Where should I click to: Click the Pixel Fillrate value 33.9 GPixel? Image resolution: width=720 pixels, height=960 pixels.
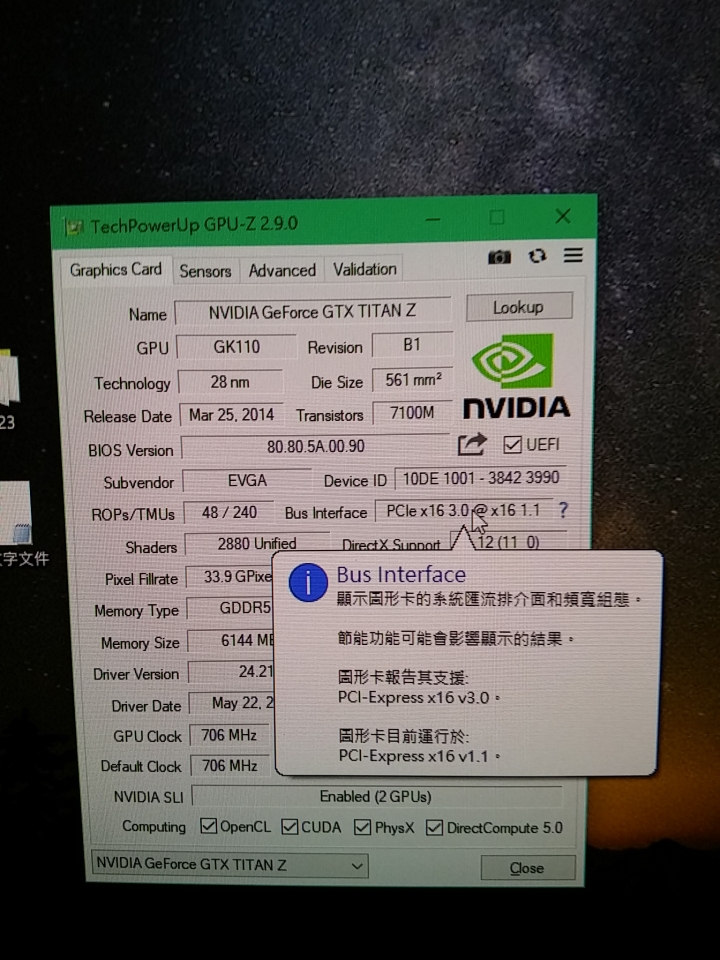click(x=230, y=577)
